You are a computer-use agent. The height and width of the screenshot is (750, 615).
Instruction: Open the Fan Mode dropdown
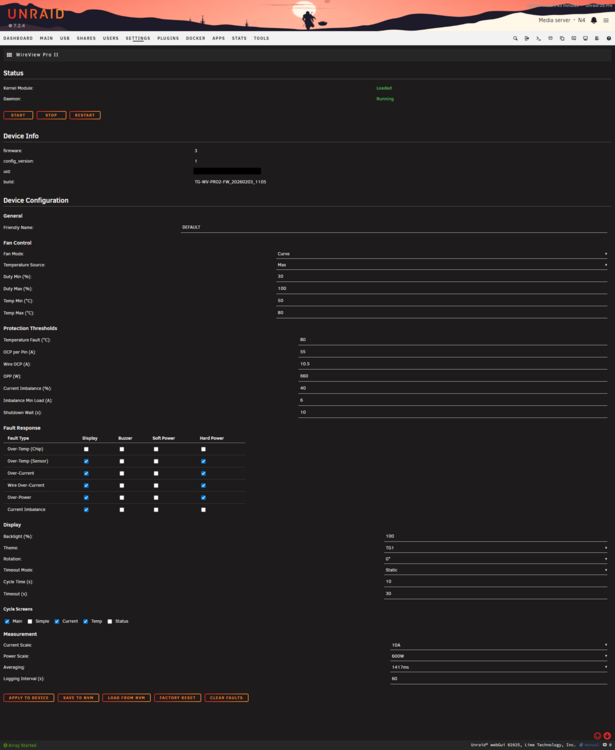pos(442,254)
